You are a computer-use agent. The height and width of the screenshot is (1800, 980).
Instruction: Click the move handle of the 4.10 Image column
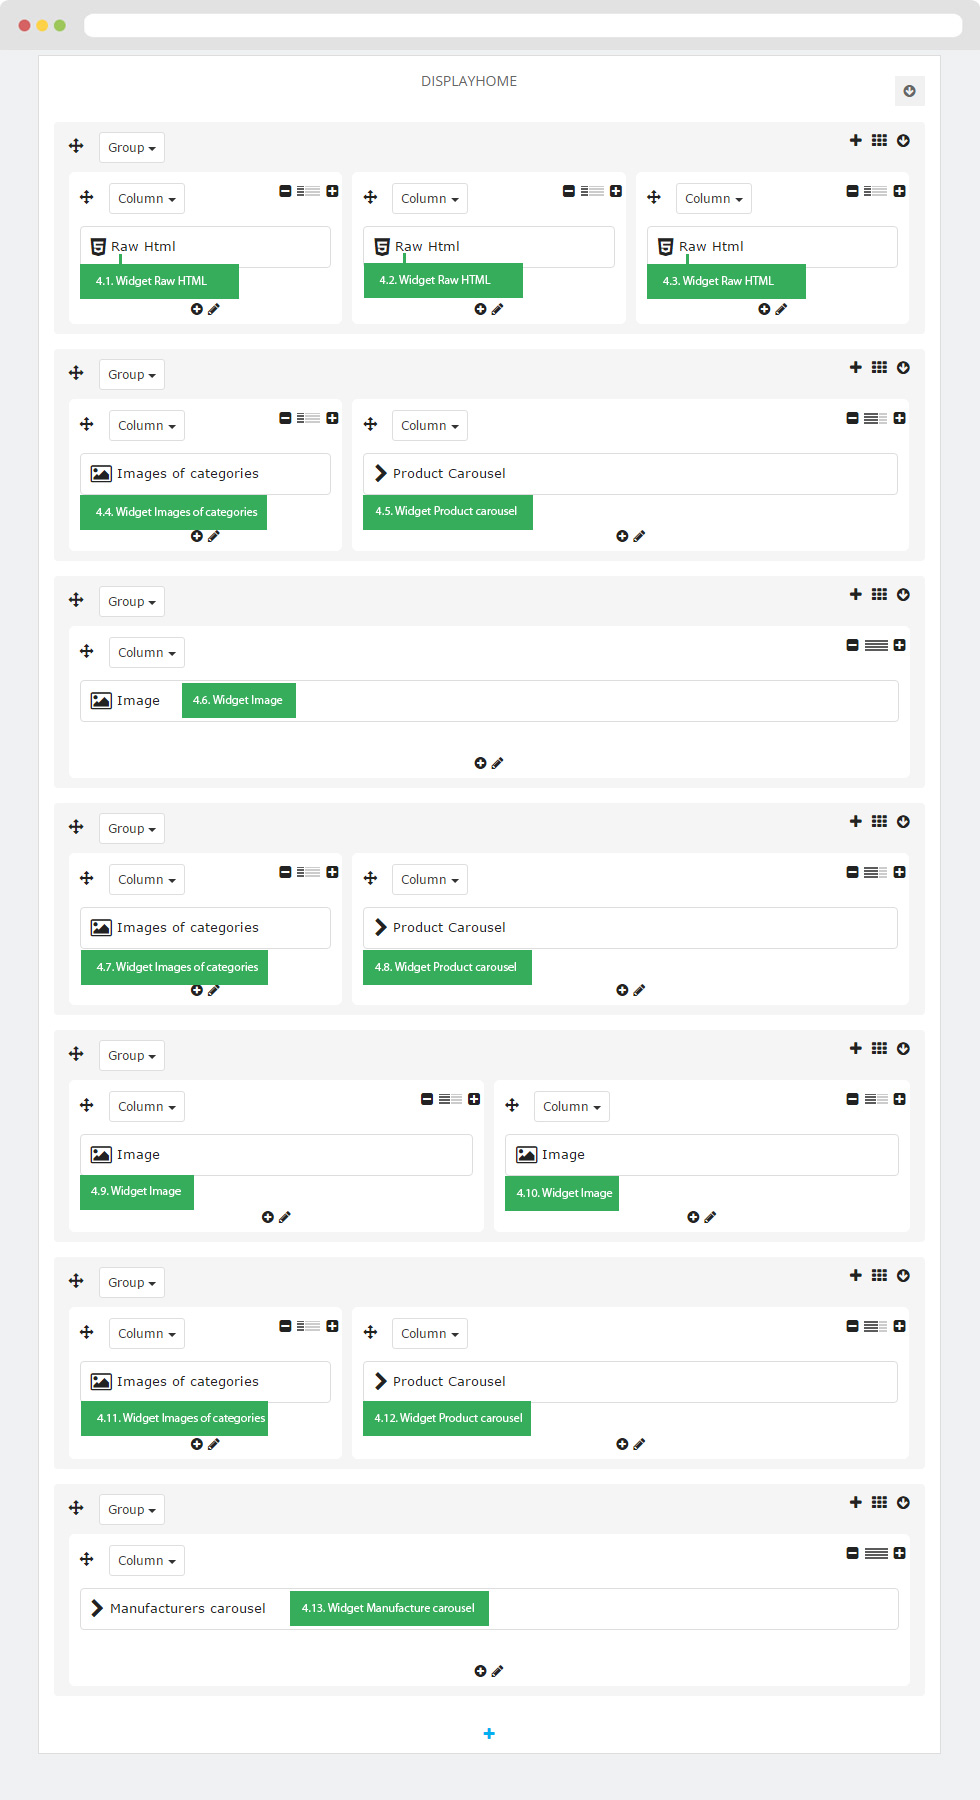coord(512,1105)
